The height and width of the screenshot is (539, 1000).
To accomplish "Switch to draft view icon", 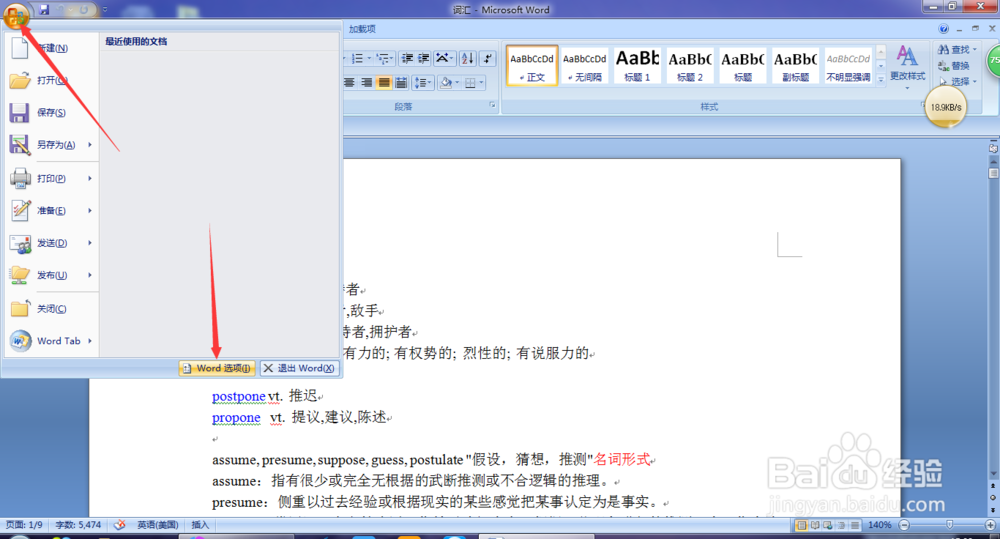I will pyautogui.click(x=855, y=525).
